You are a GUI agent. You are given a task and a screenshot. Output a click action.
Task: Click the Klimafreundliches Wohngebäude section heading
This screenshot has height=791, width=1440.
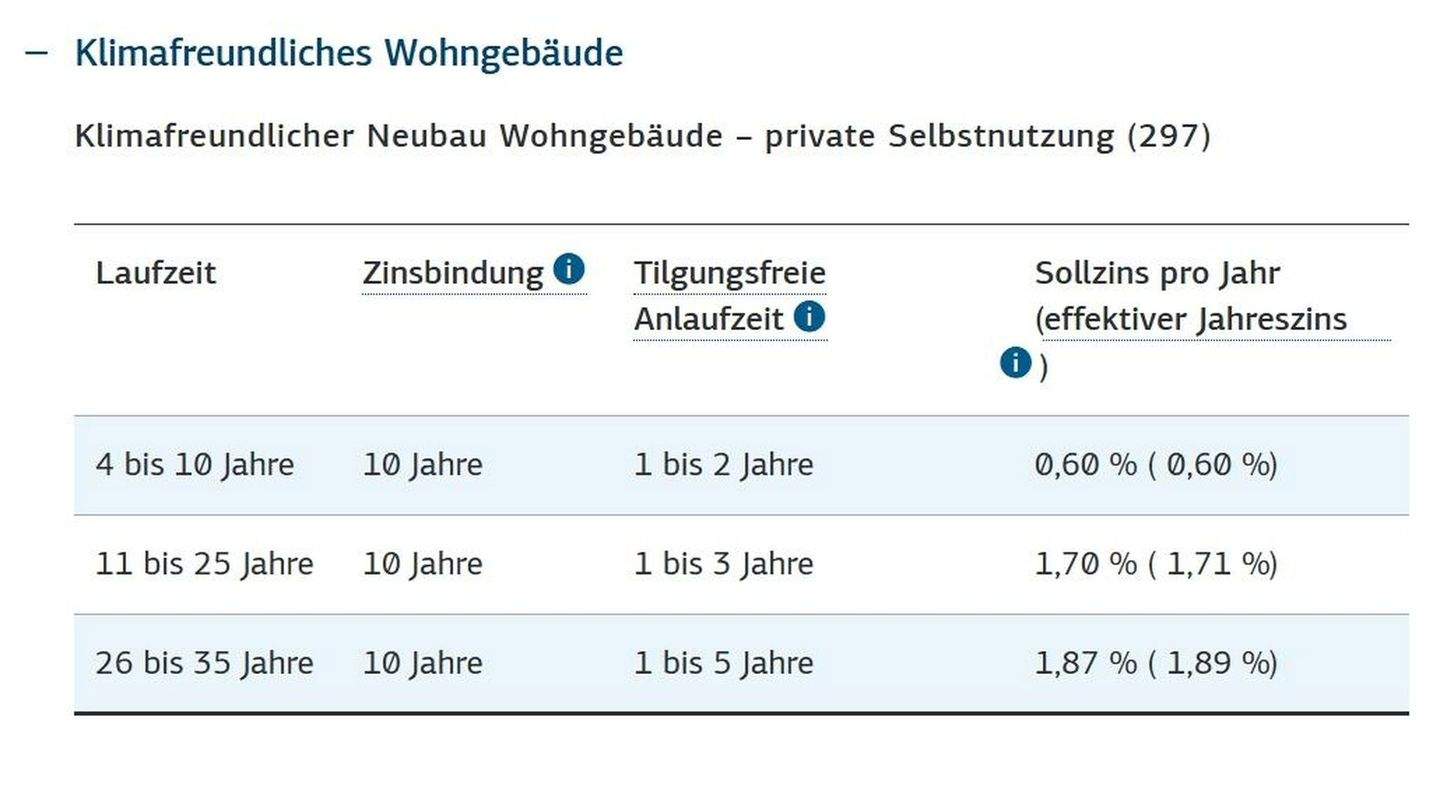(348, 53)
